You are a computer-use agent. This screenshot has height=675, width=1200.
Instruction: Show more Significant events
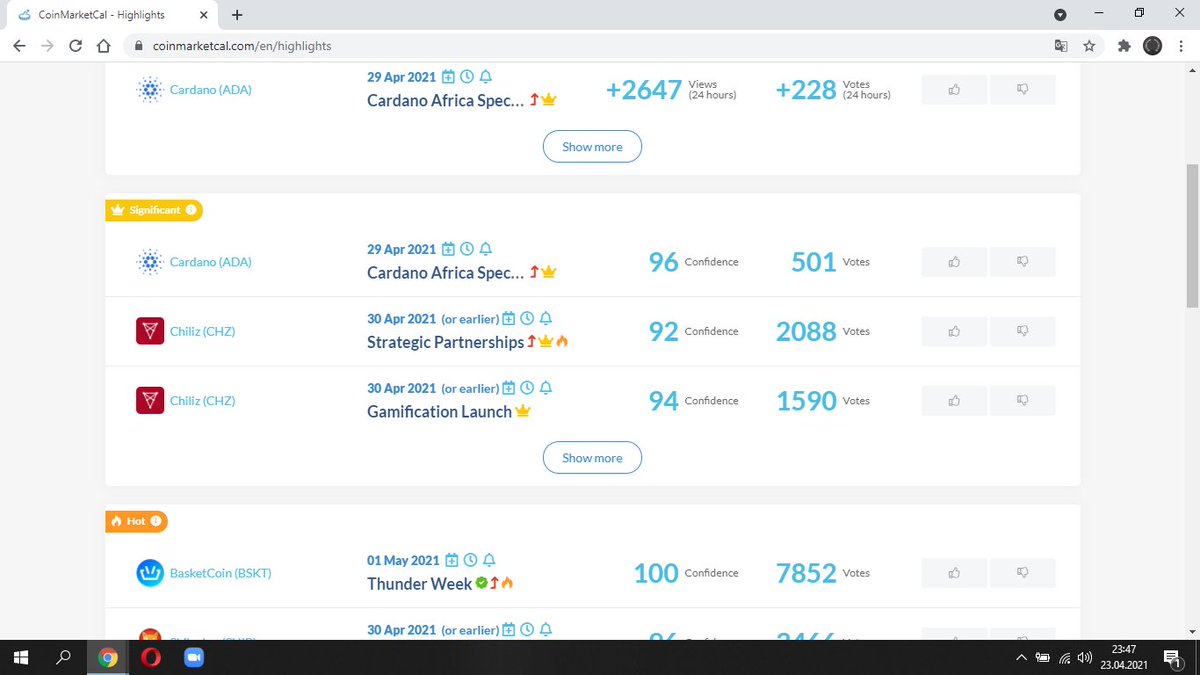click(592, 458)
